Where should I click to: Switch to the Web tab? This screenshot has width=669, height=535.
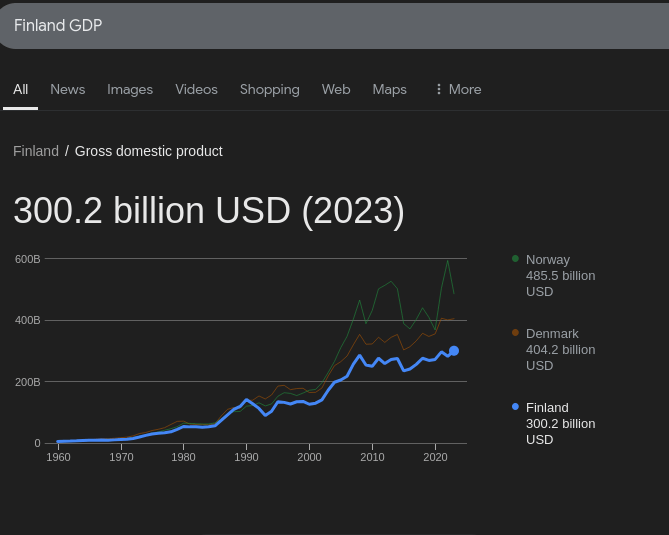pos(336,90)
